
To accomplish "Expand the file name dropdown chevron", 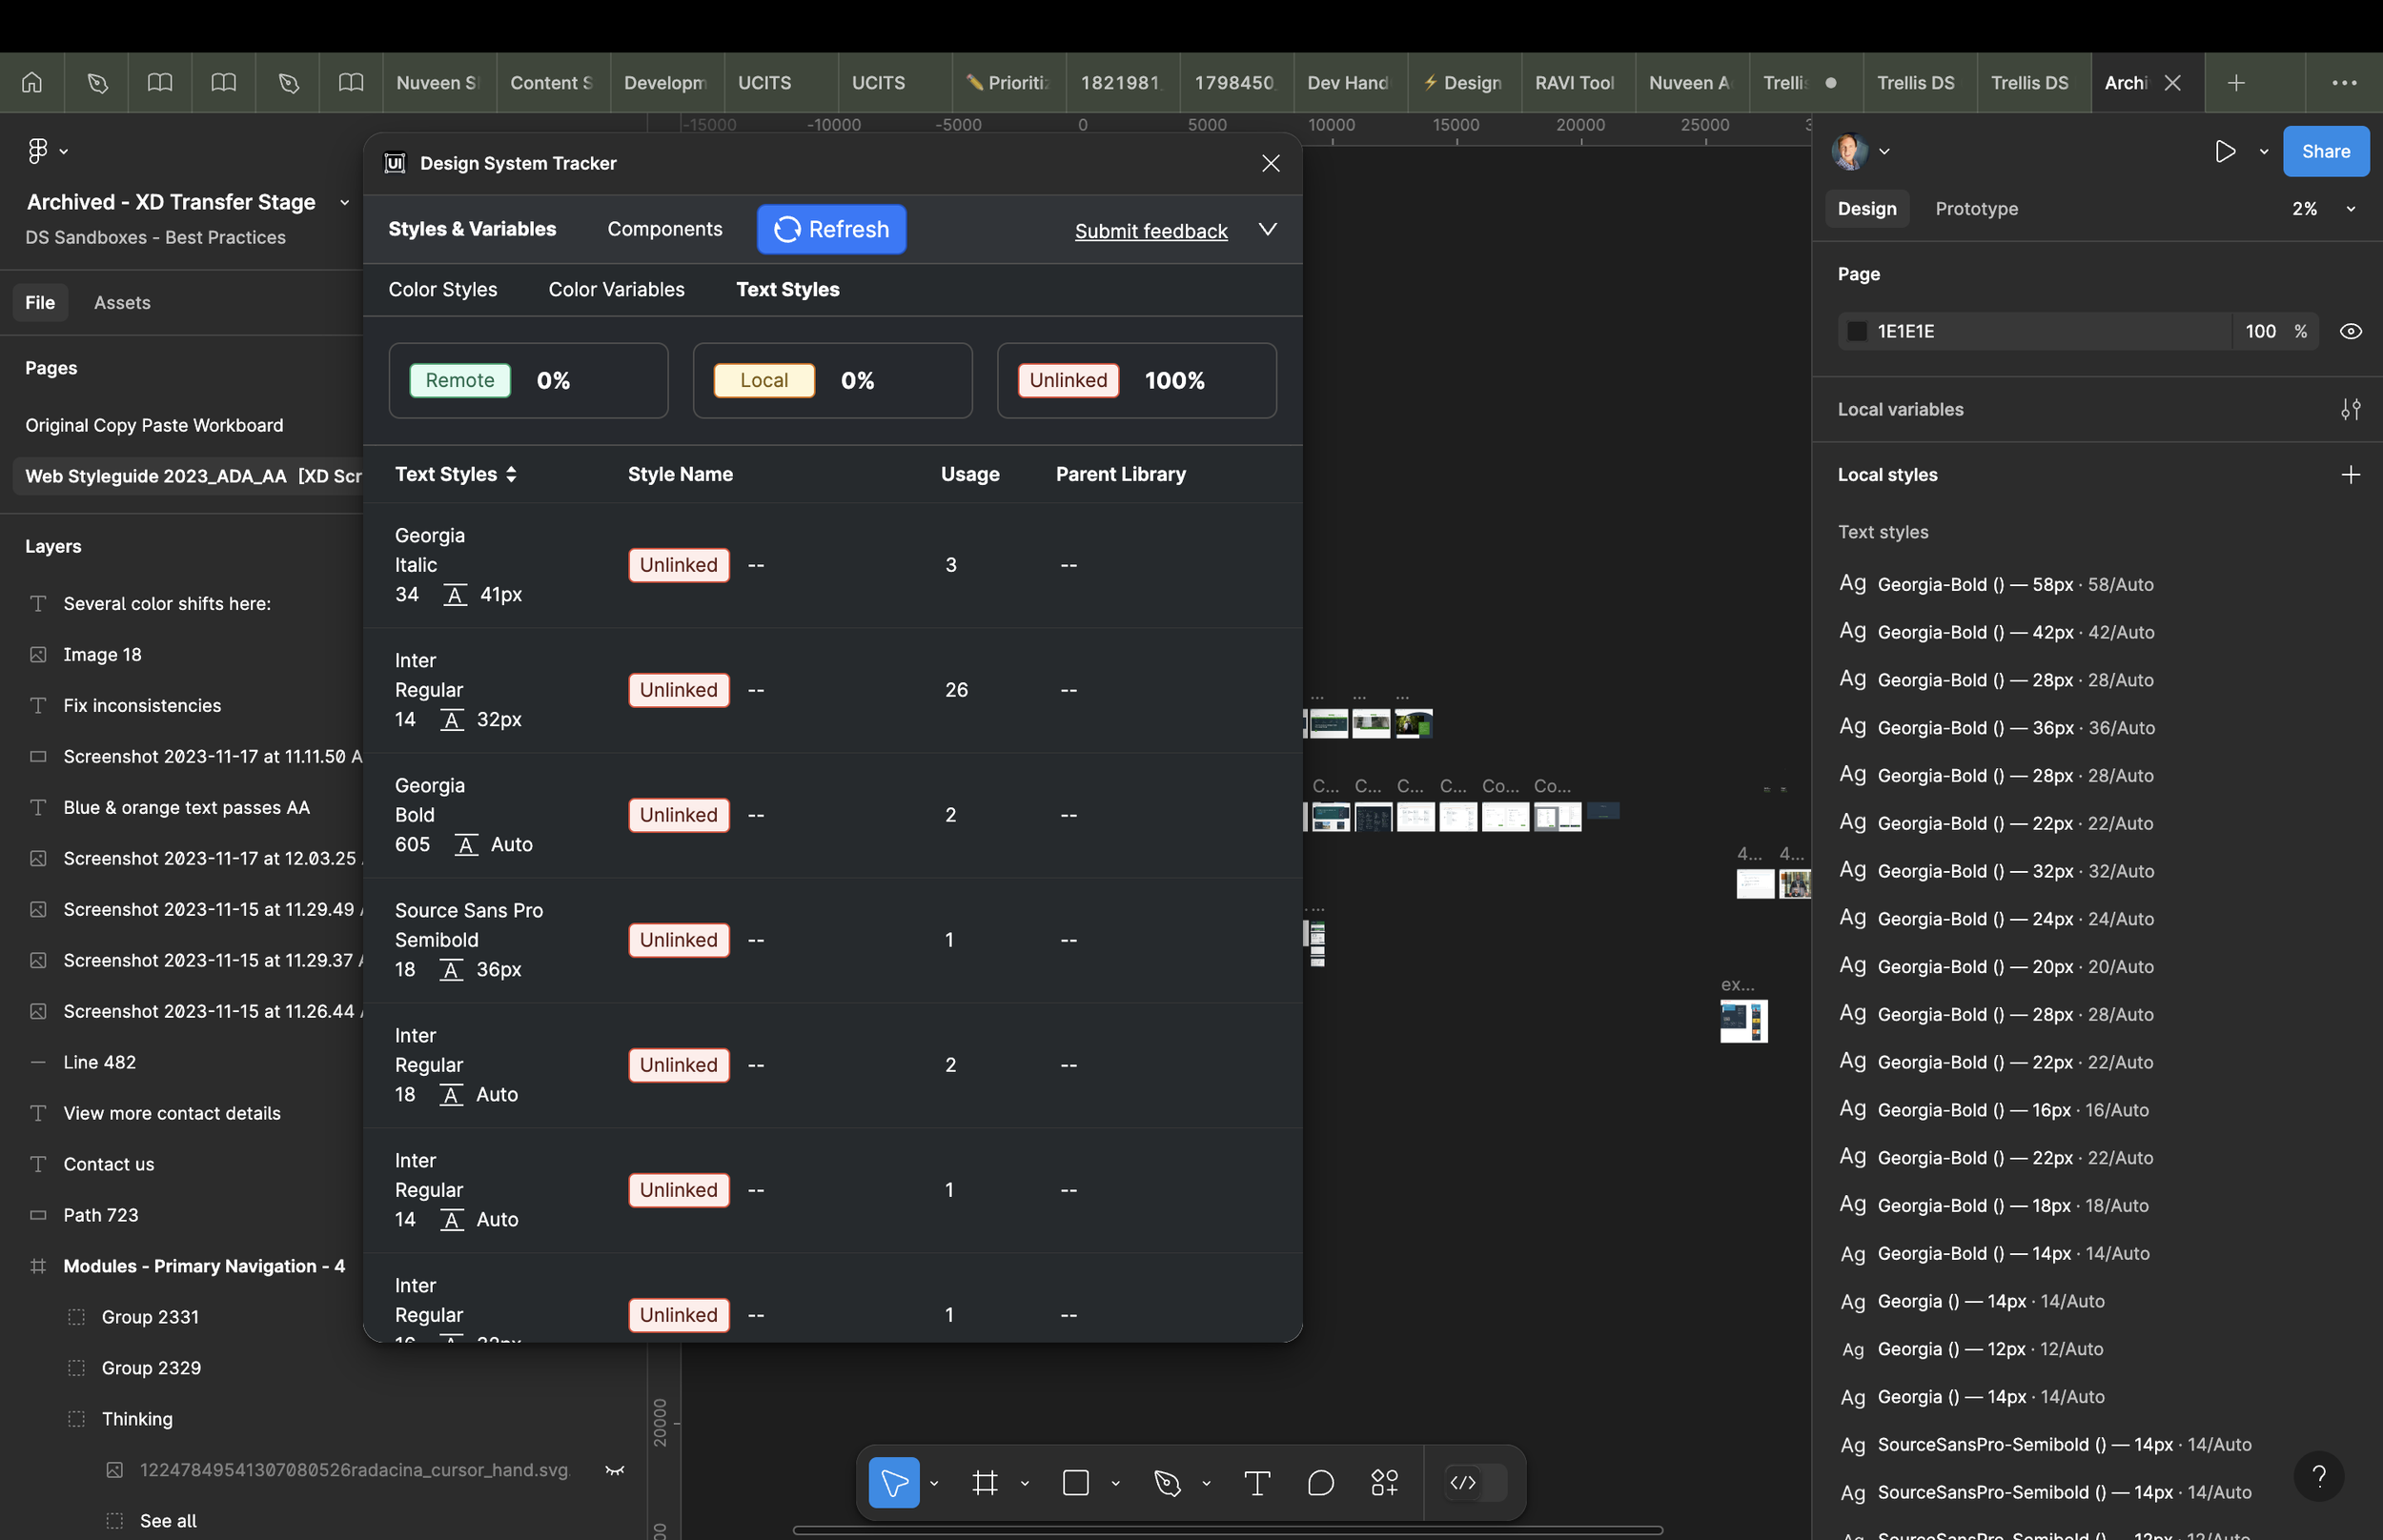I will (x=345, y=202).
